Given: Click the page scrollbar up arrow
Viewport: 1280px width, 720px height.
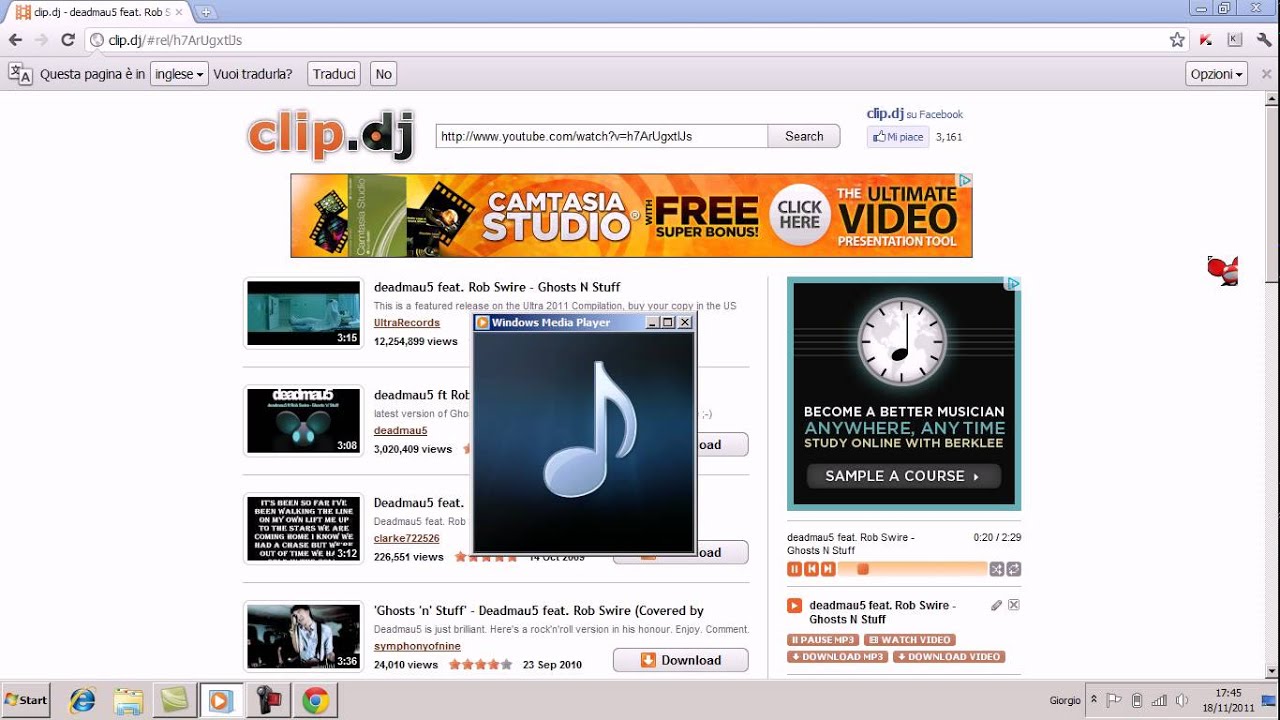Looking at the screenshot, I should pyautogui.click(x=1272, y=98).
